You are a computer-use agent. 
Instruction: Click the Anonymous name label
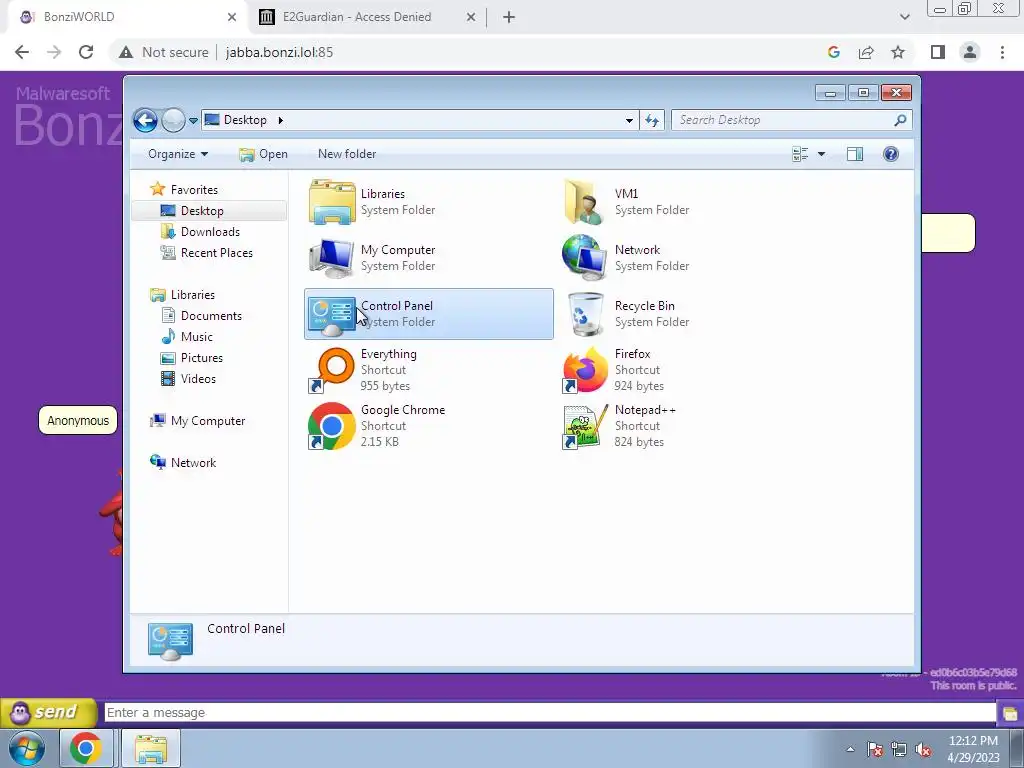[78, 421]
